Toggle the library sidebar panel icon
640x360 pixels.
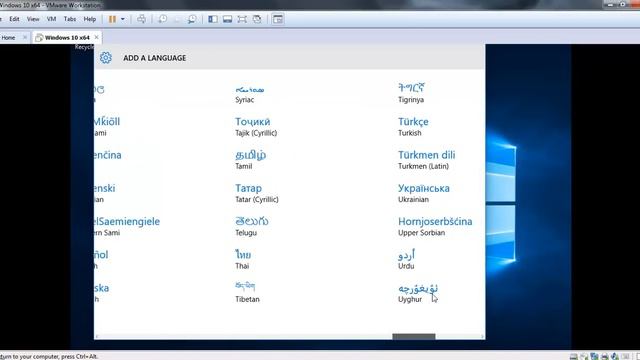[x=213, y=19]
